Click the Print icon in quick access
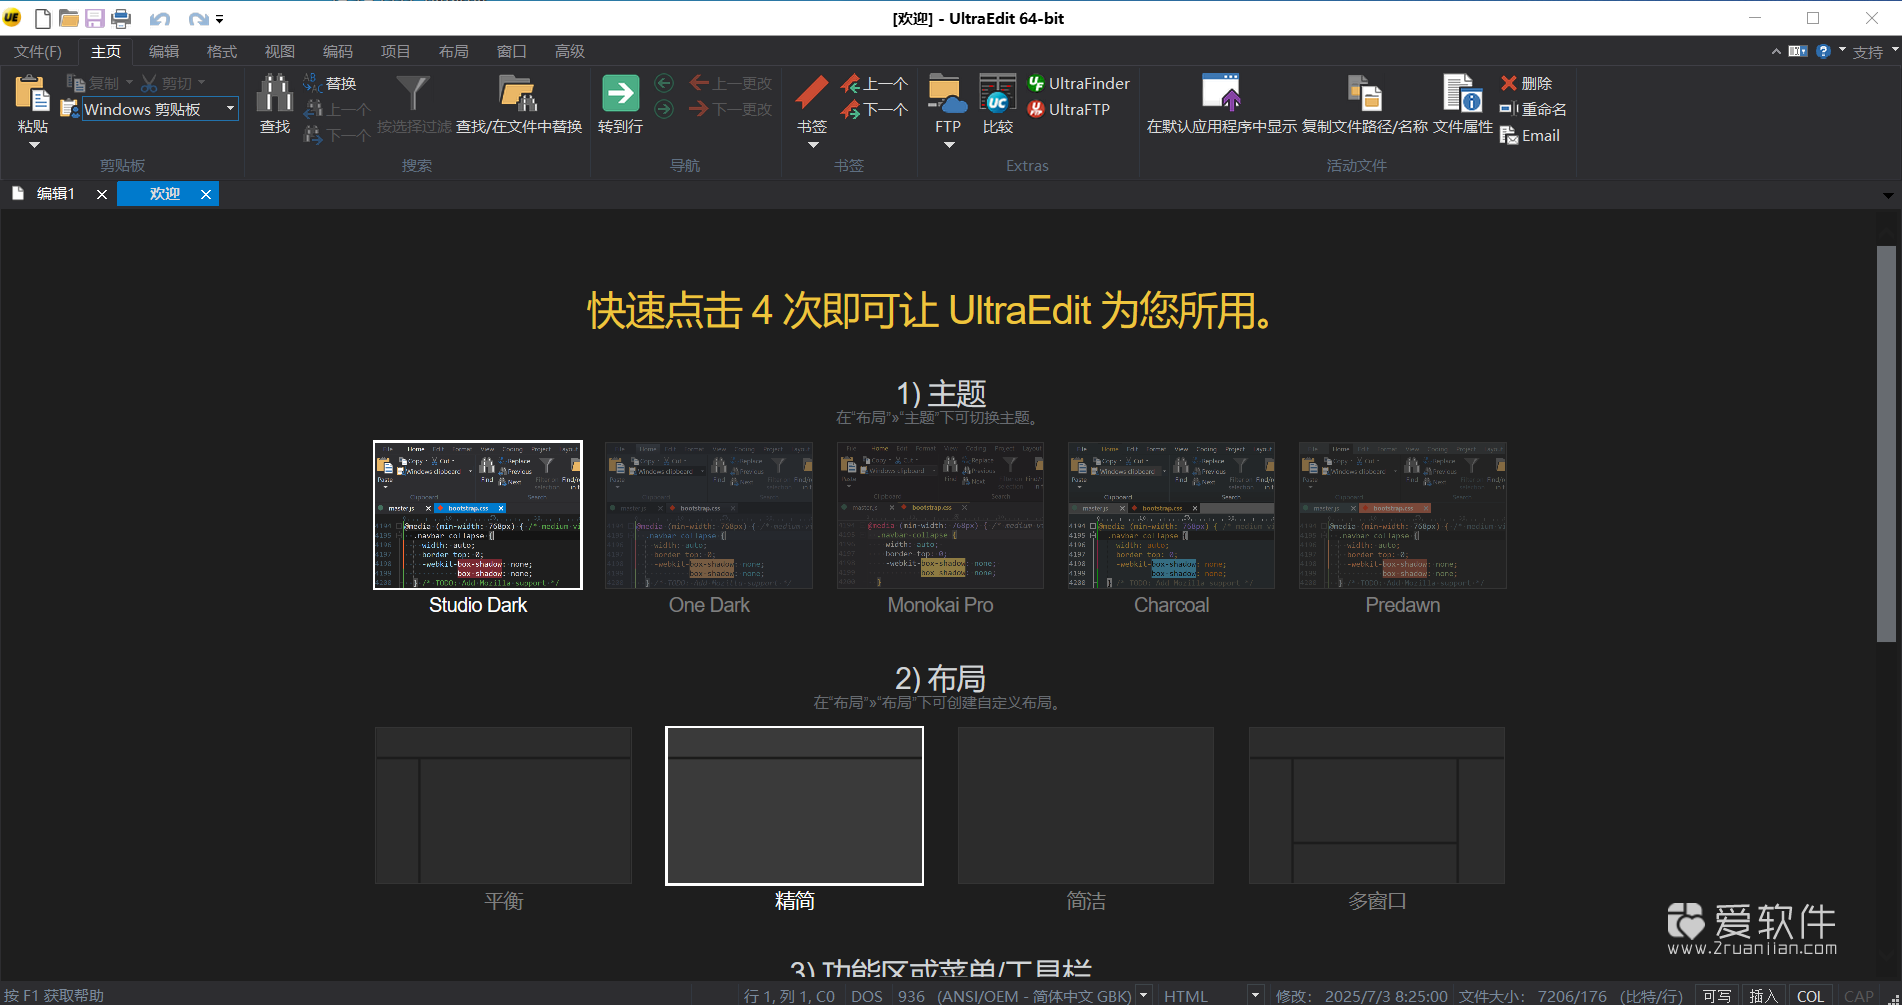 click(x=121, y=18)
